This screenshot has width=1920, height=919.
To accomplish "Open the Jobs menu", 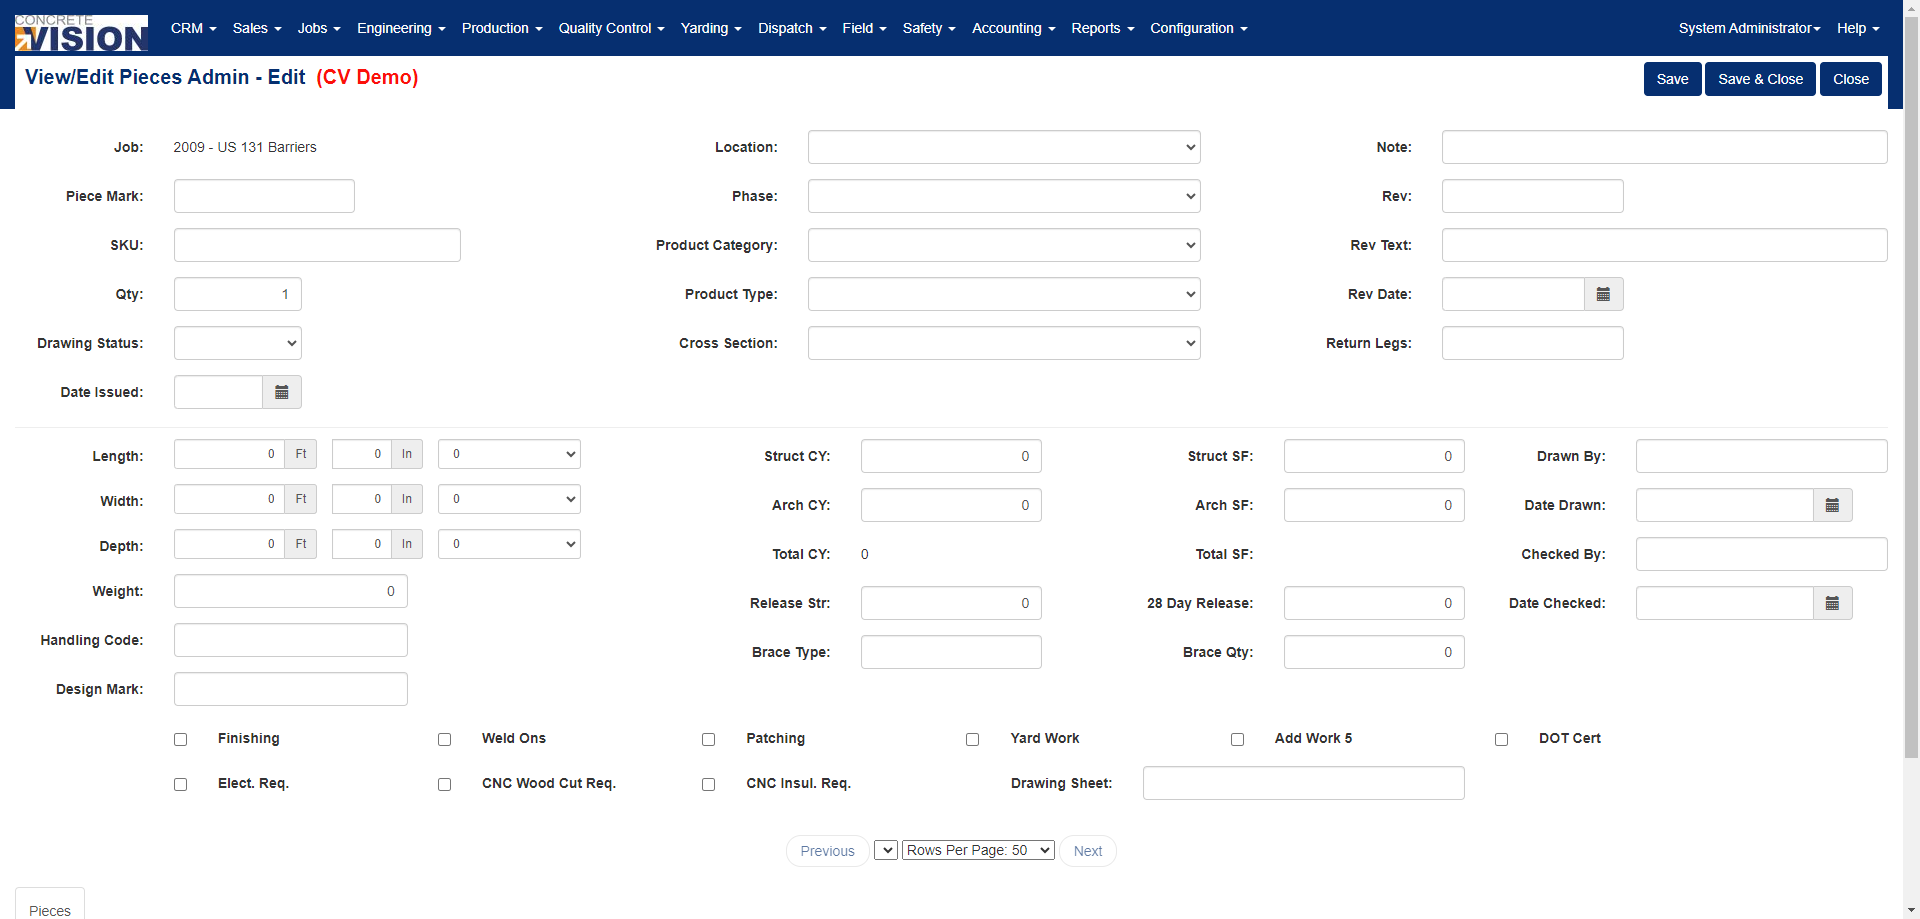I will 319,28.
